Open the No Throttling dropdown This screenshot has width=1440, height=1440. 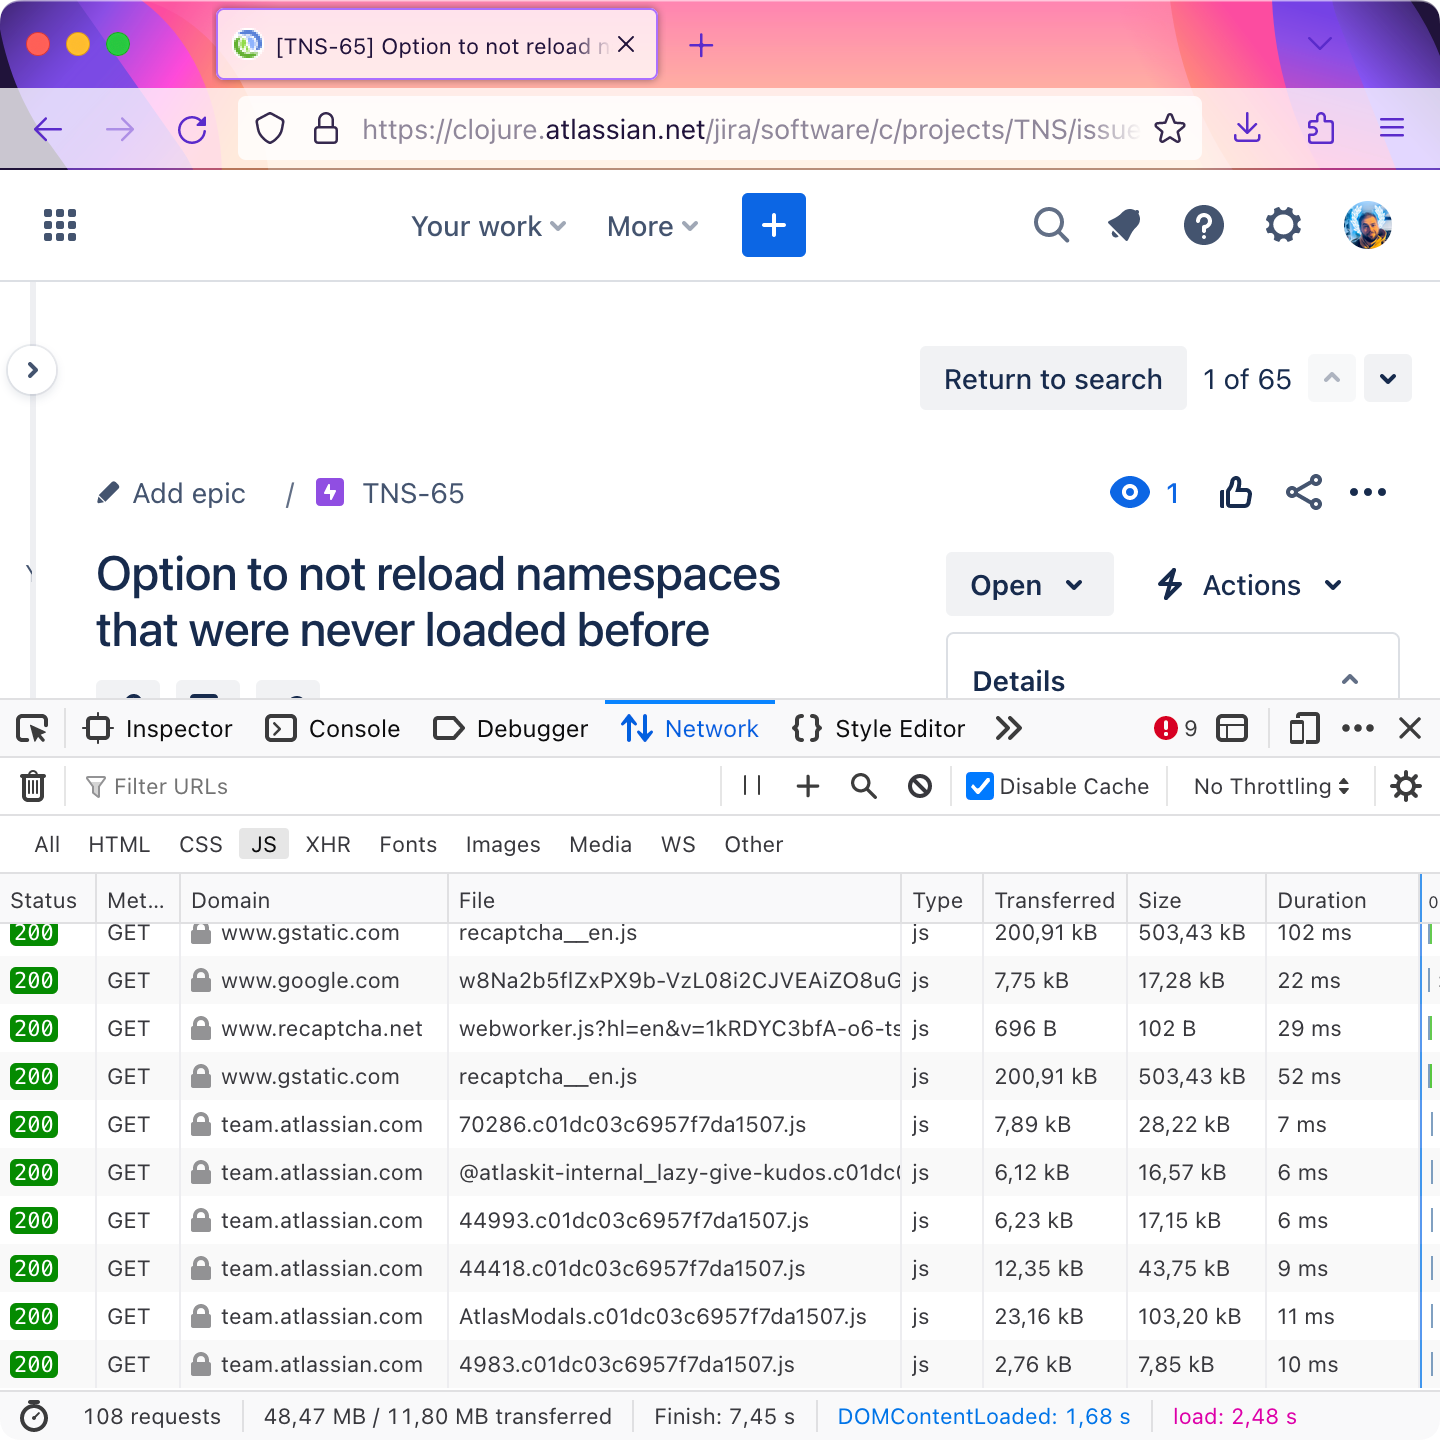tap(1271, 787)
